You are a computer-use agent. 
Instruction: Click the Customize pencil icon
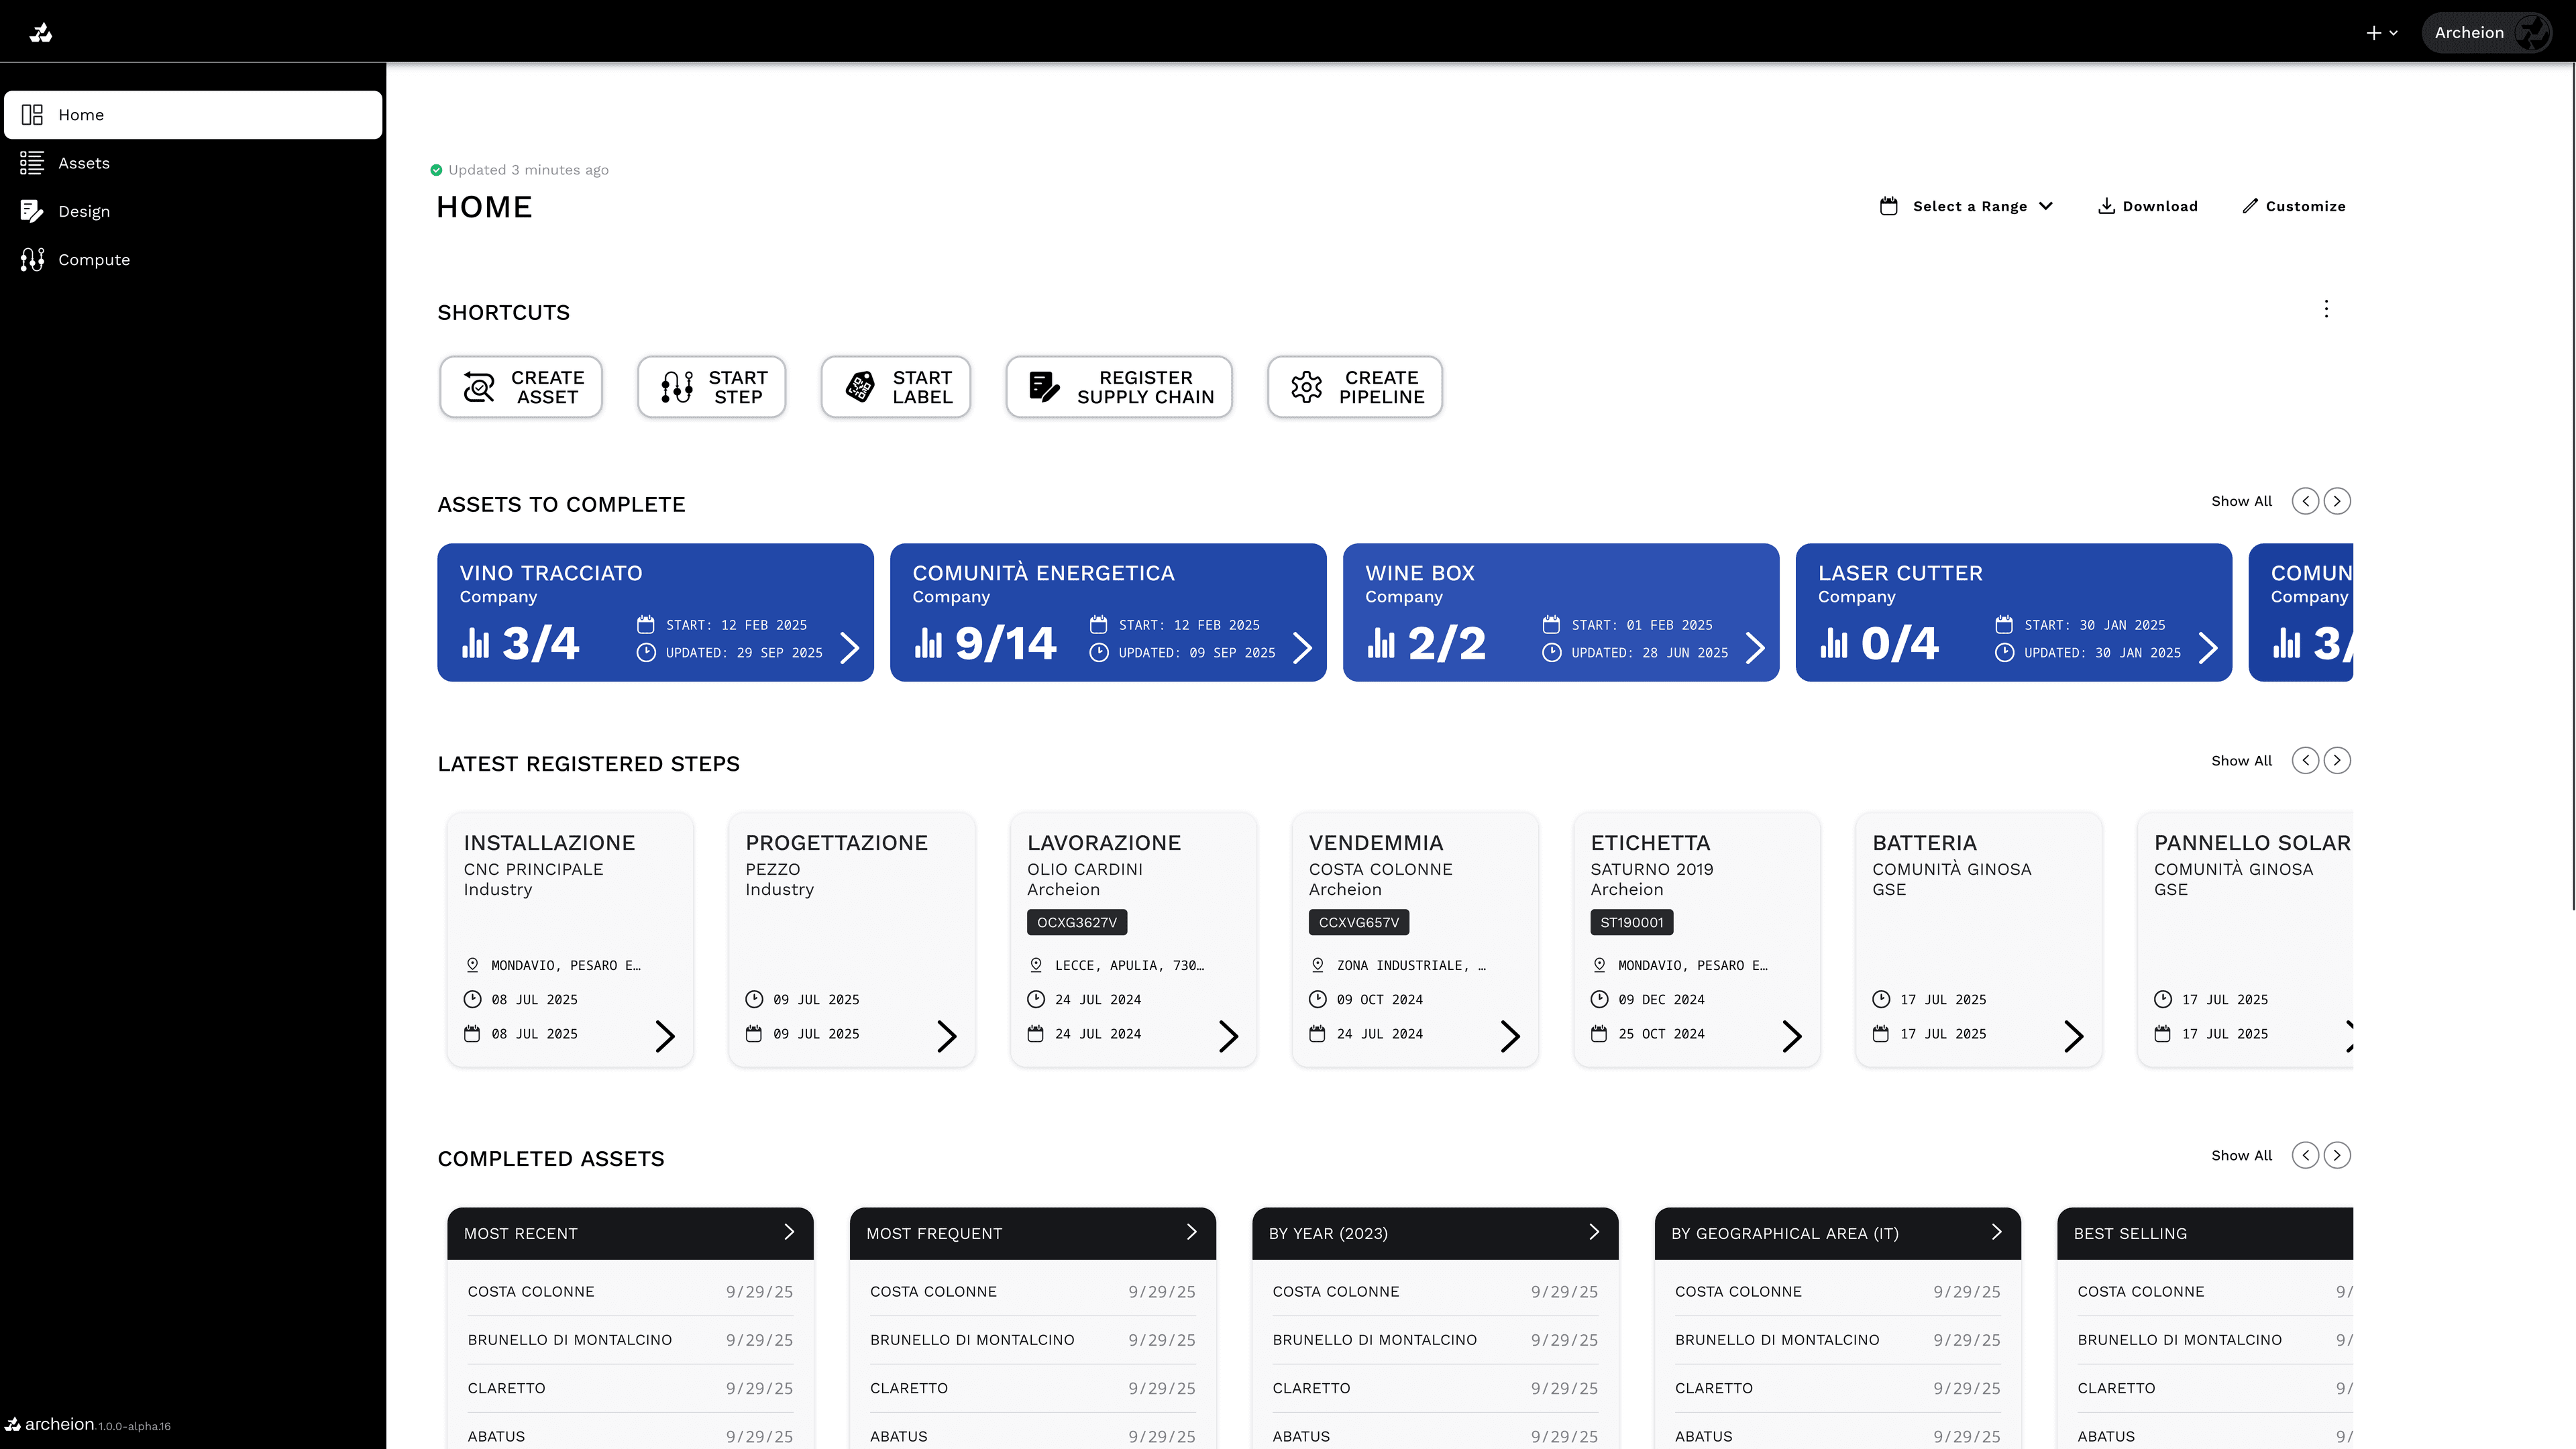click(x=2250, y=206)
